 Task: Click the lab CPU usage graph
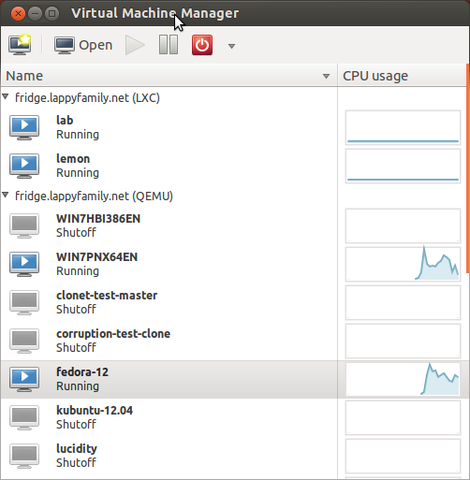coord(403,127)
